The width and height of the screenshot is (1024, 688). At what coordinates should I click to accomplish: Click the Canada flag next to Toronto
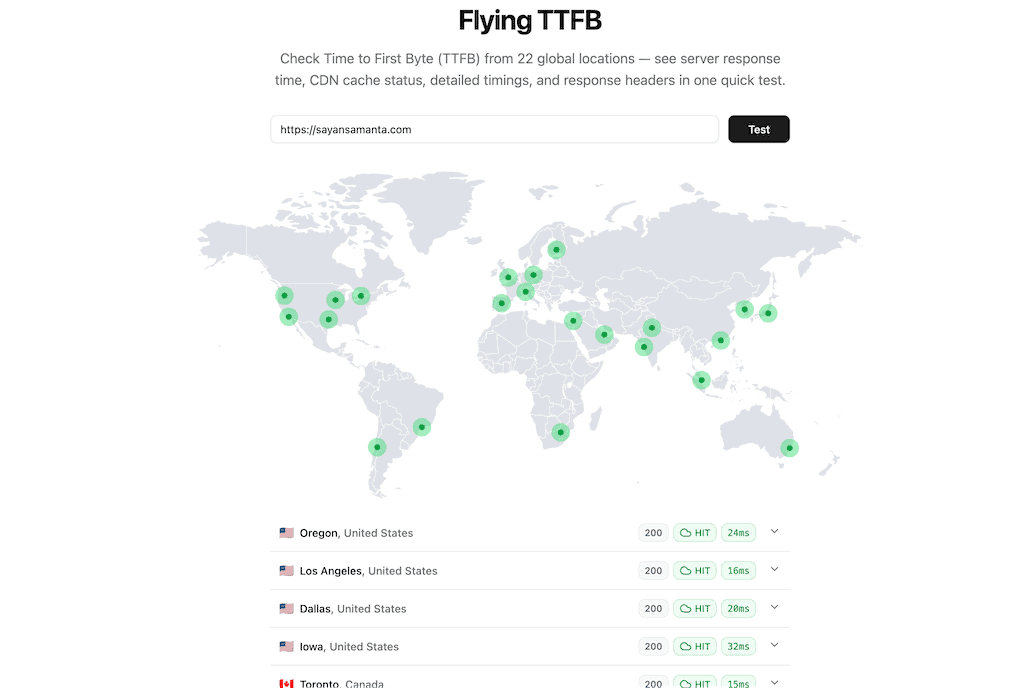pyautogui.click(x=285, y=683)
